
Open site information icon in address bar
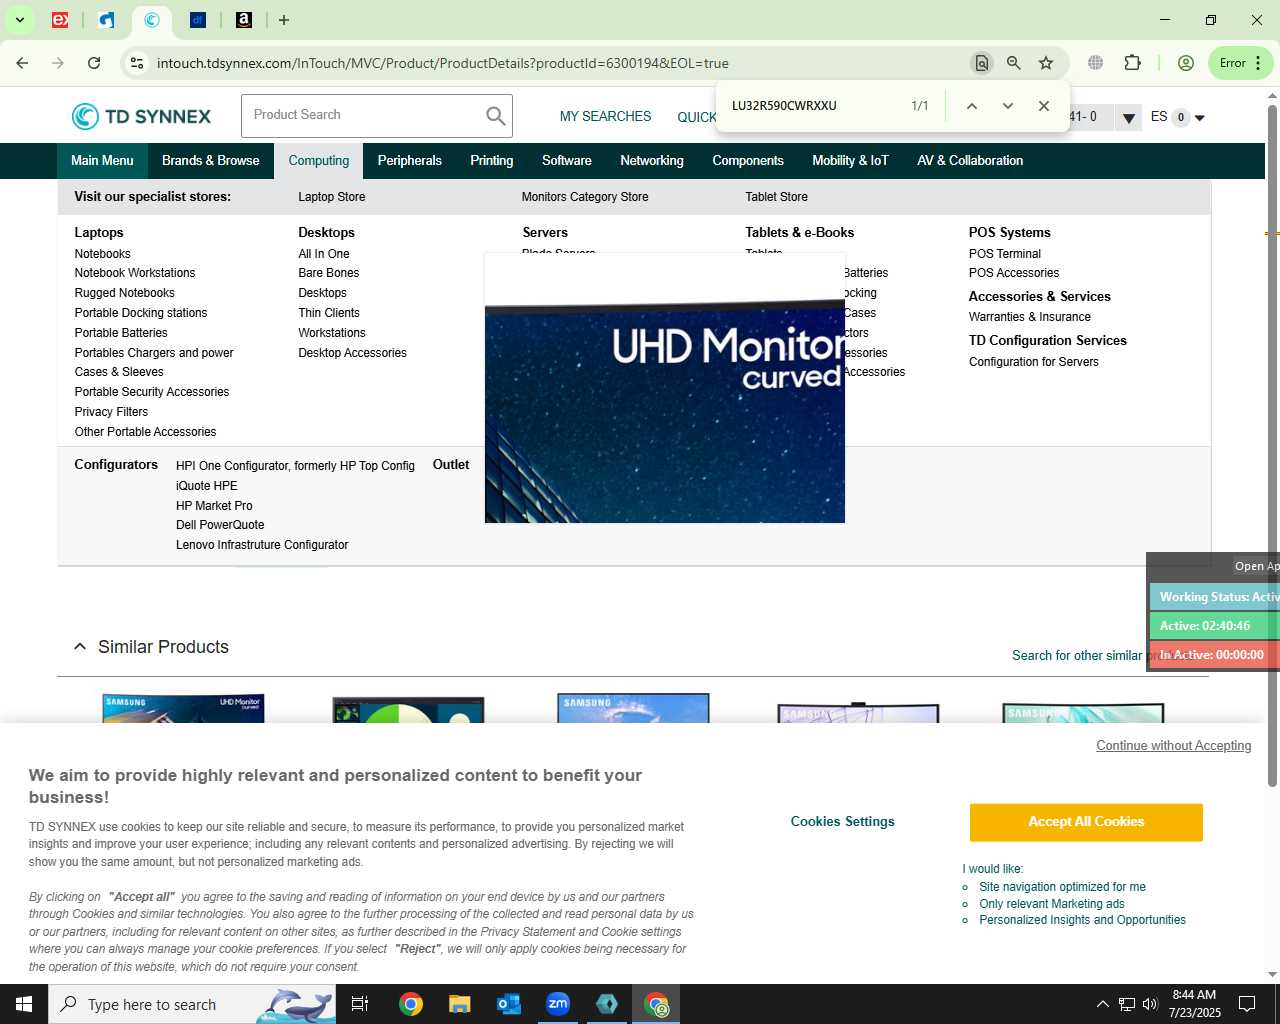[x=137, y=63]
